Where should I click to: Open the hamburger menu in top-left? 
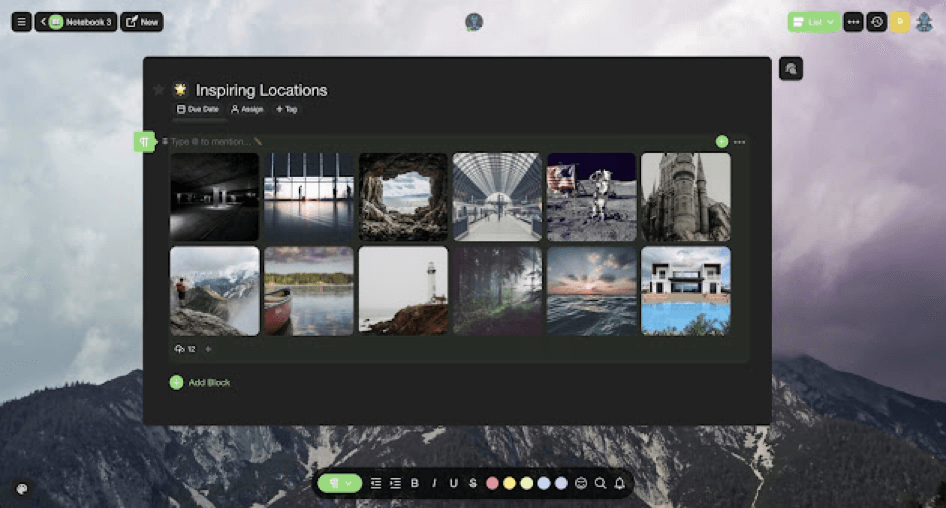[x=21, y=22]
